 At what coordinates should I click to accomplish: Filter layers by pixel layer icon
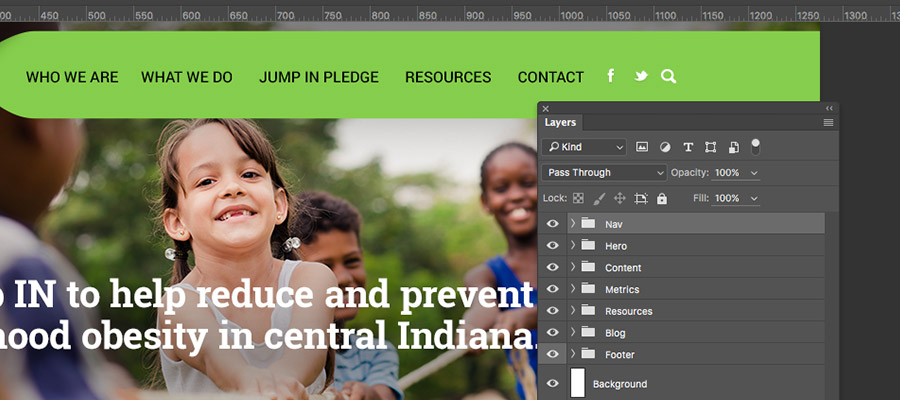click(x=642, y=147)
